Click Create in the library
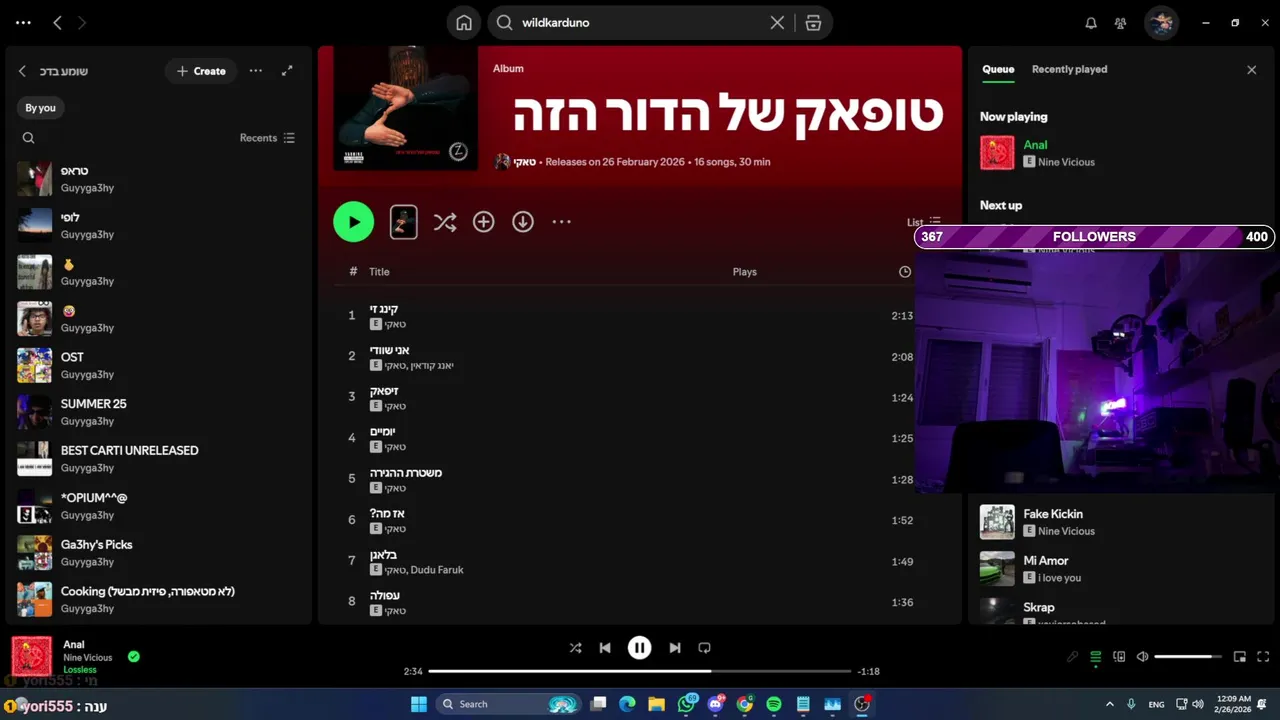 [x=201, y=71]
